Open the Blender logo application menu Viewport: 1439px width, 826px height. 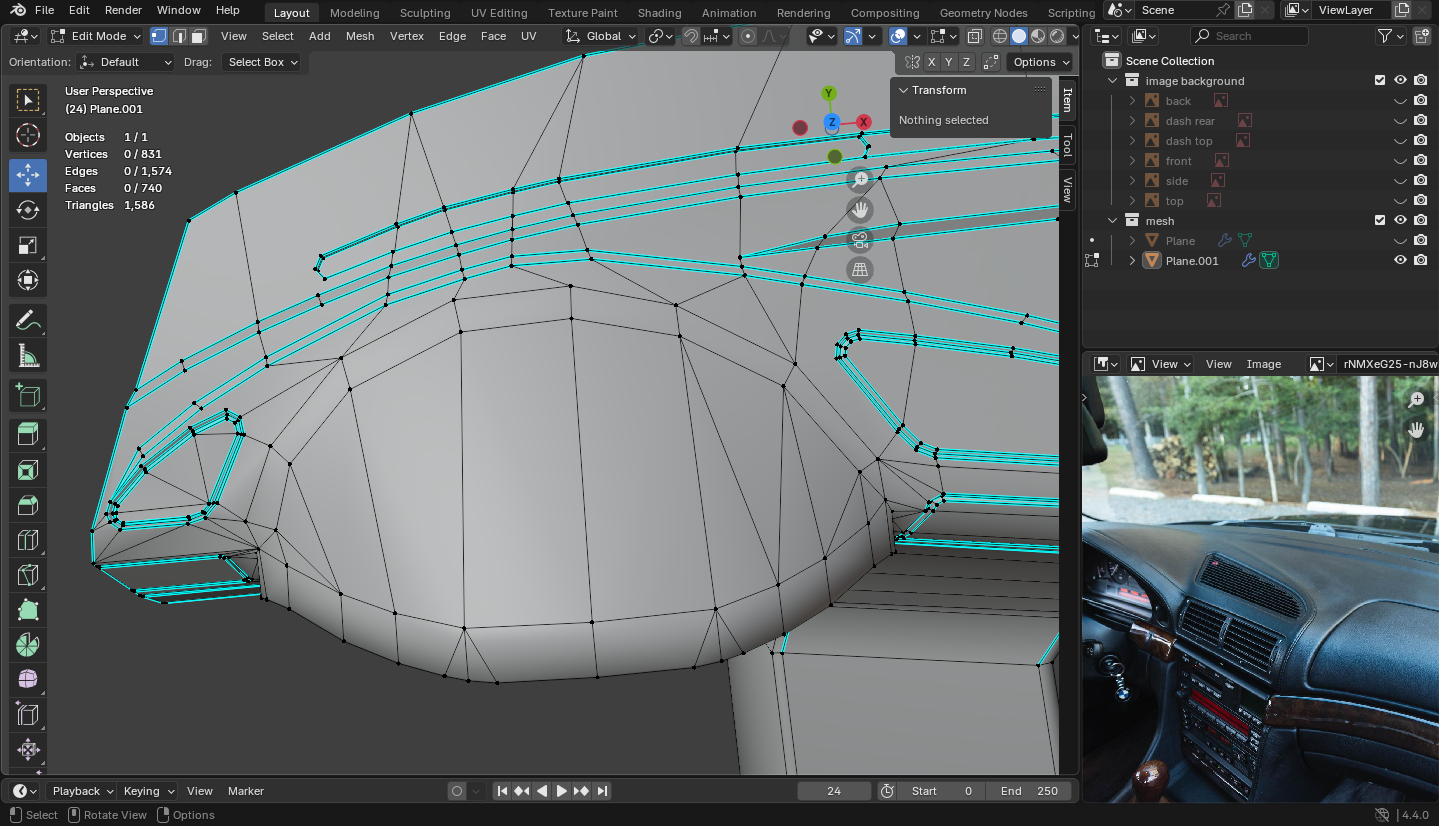tap(18, 10)
